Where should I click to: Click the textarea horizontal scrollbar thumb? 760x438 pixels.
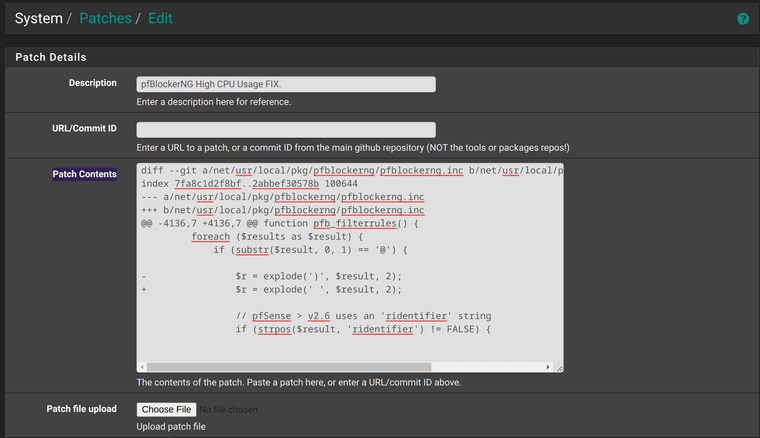(x=289, y=367)
